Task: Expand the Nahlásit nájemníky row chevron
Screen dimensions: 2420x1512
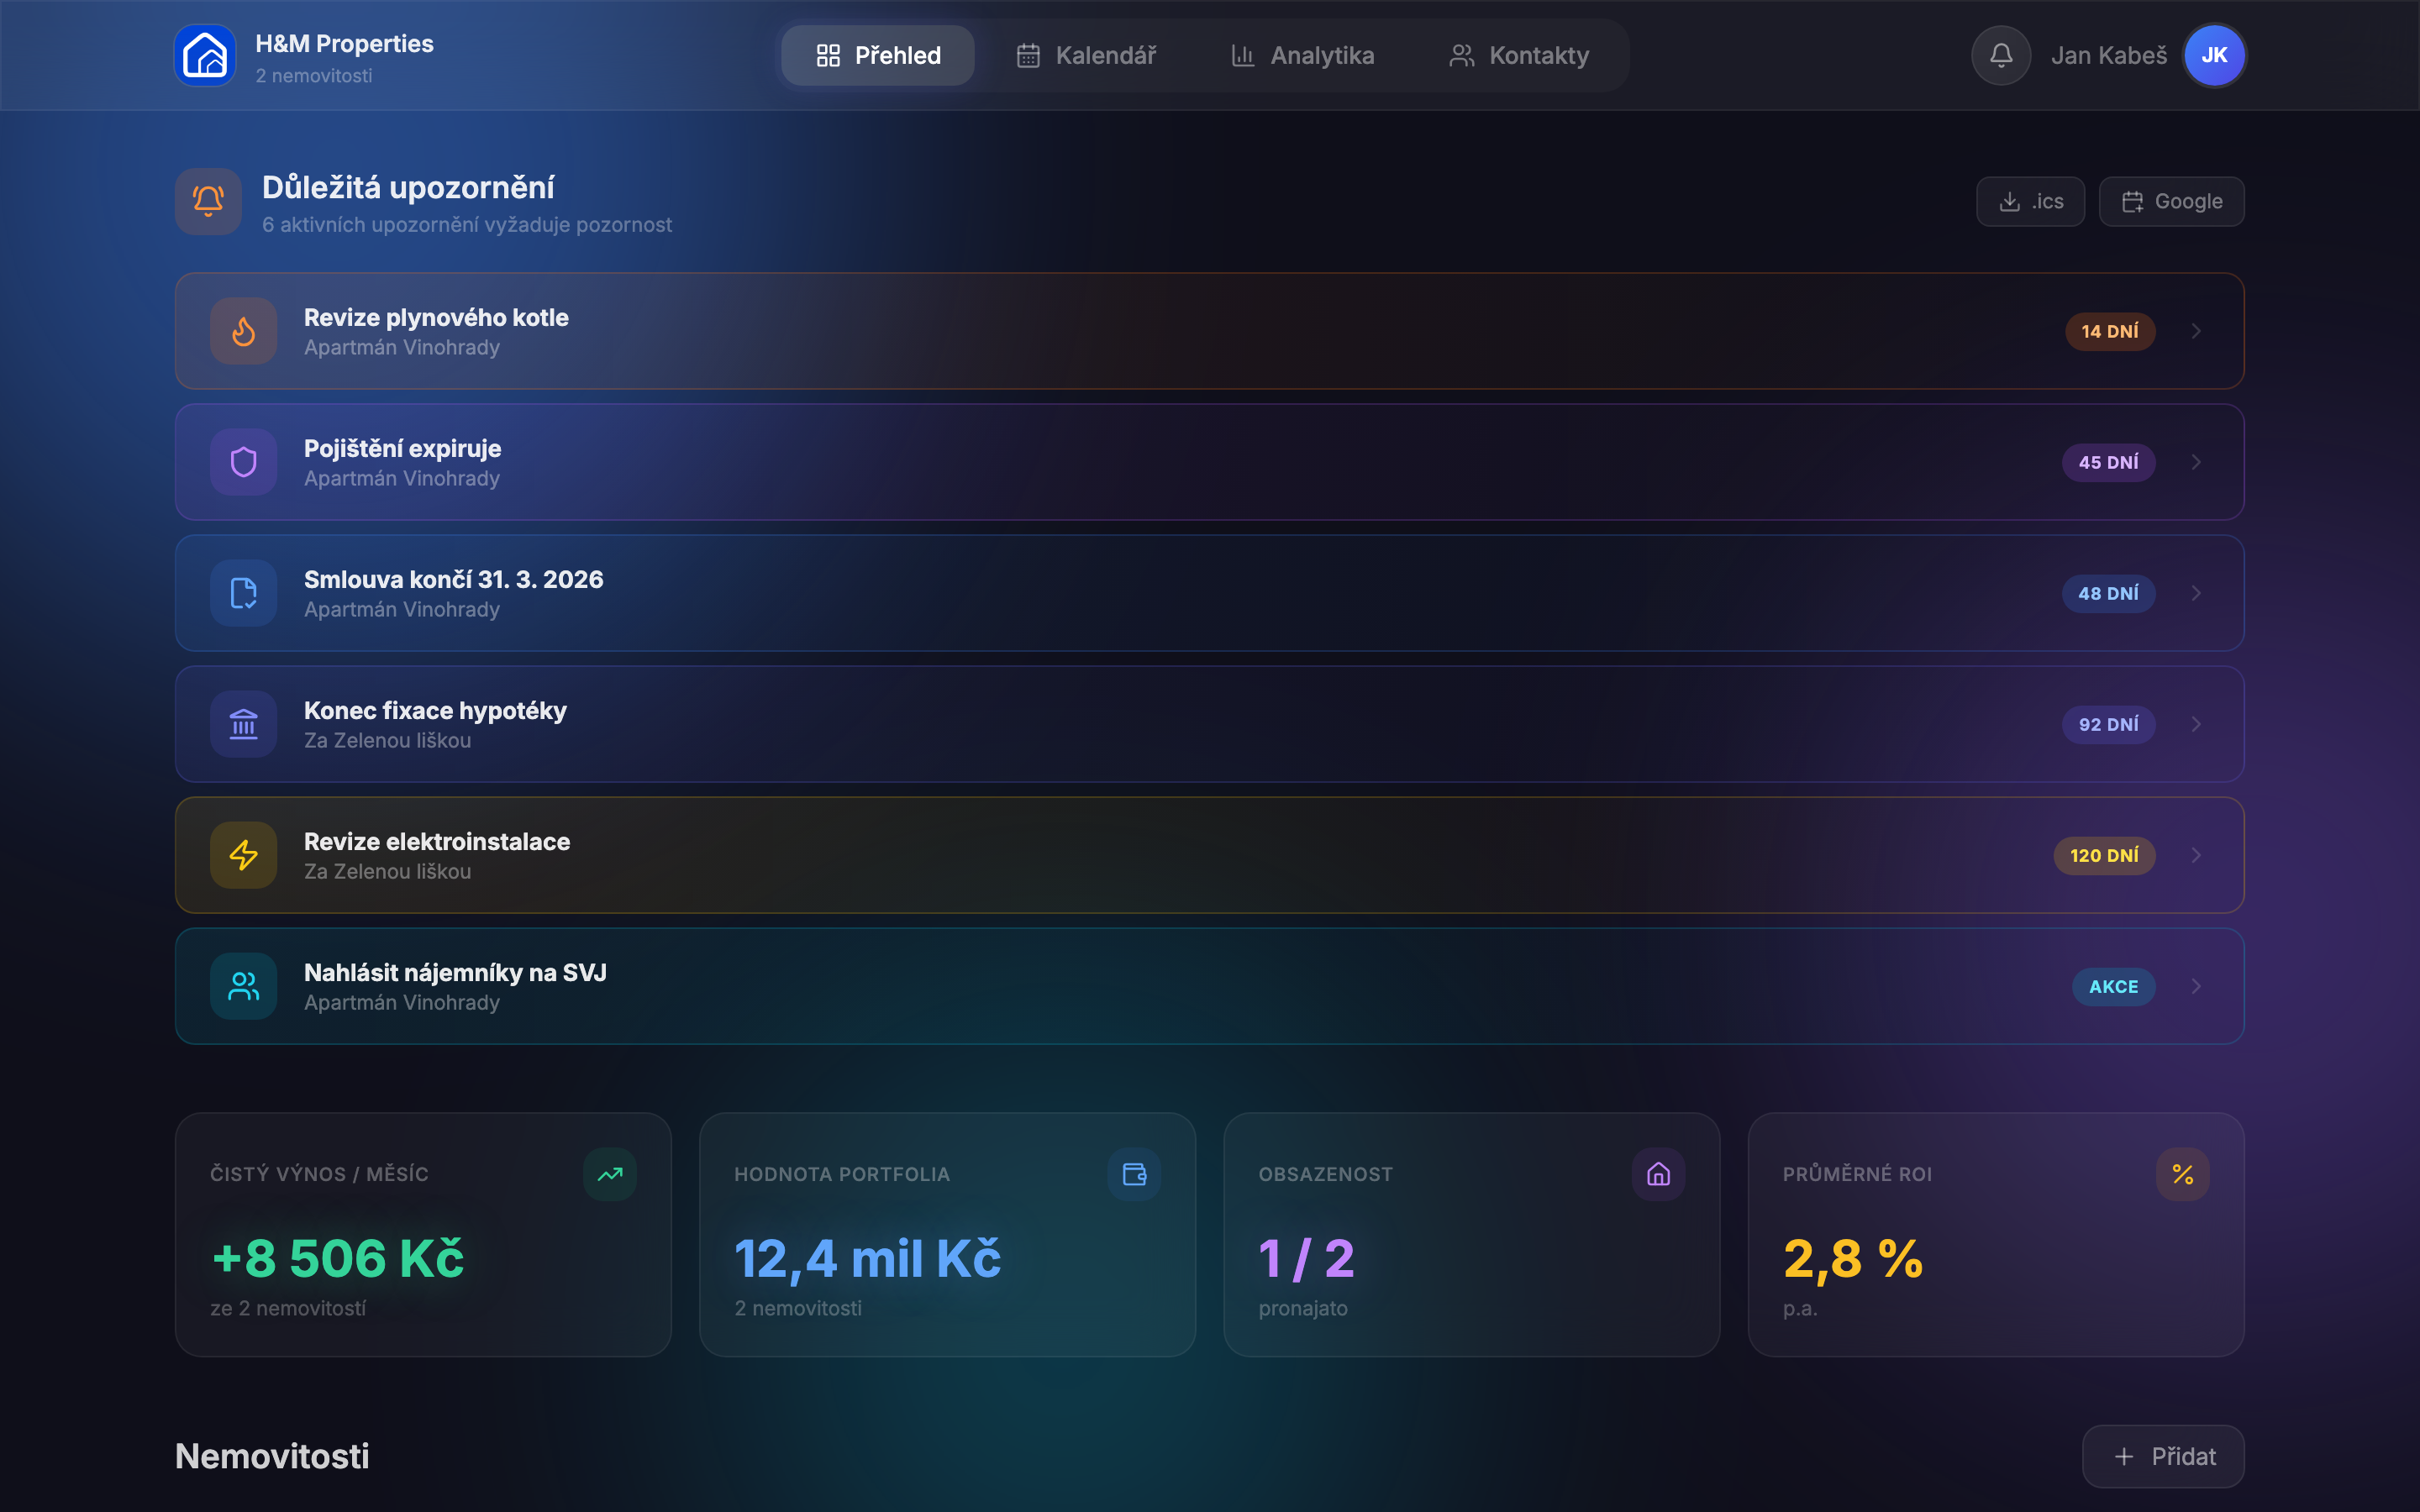Action: (2196, 986)
